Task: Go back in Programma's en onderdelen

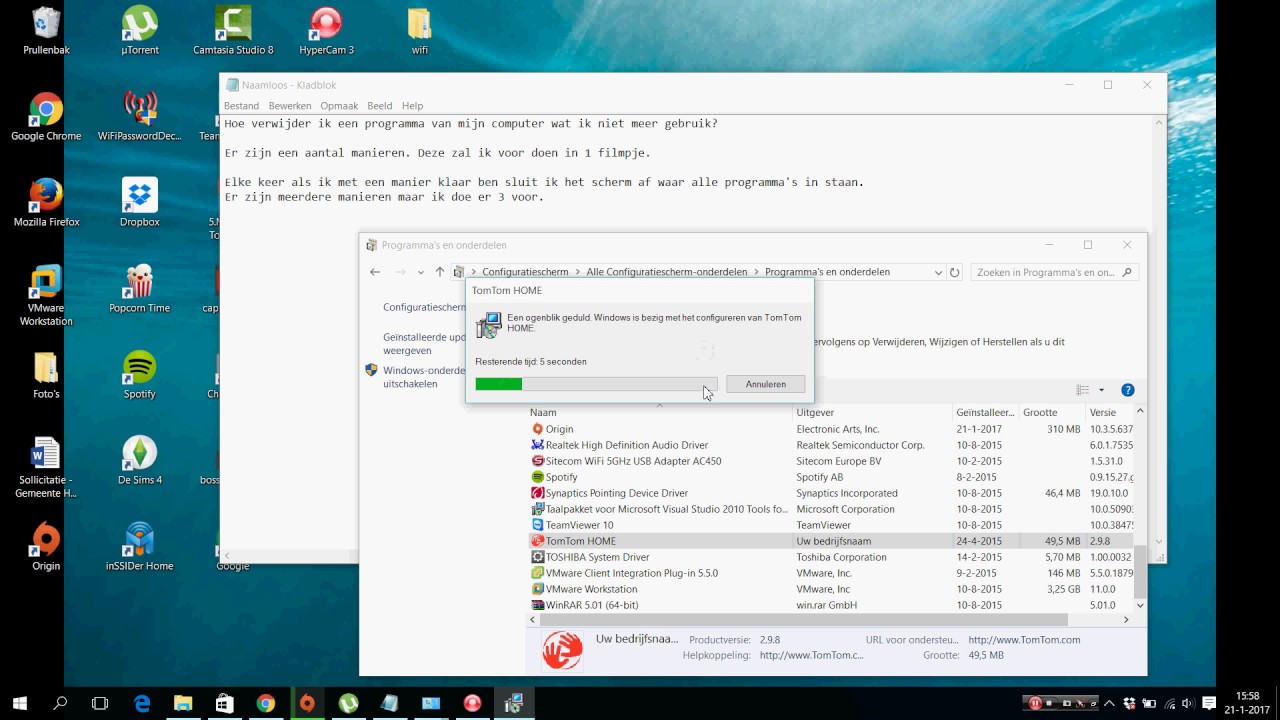Action: [x=375, y=272]
